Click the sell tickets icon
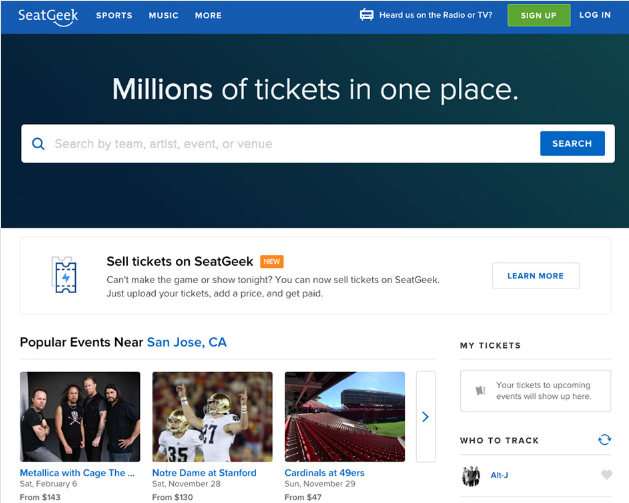629x503 pixels. pos(64,274)
